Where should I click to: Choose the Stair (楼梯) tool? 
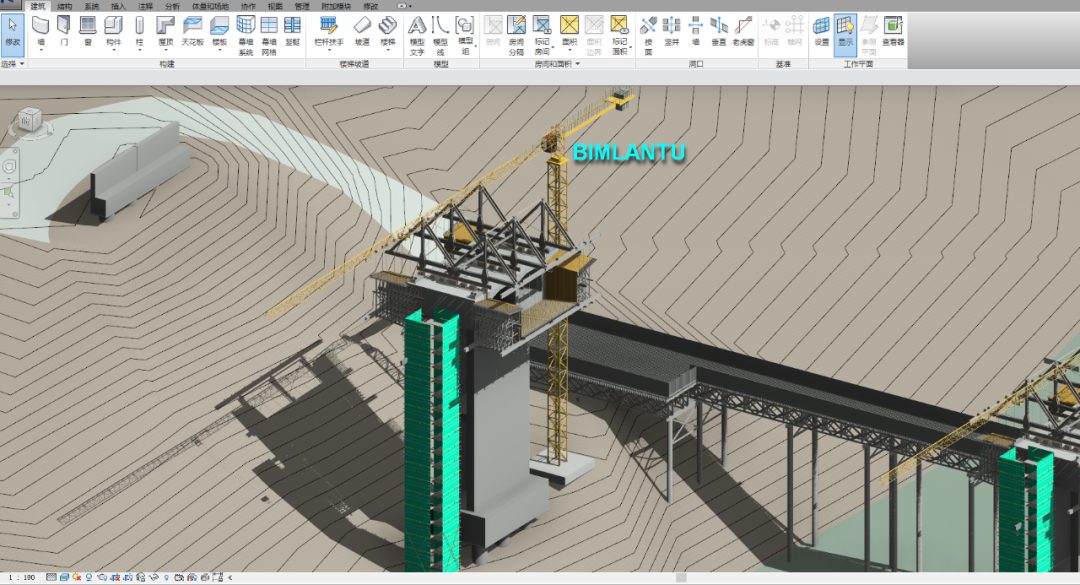point(388,31)
